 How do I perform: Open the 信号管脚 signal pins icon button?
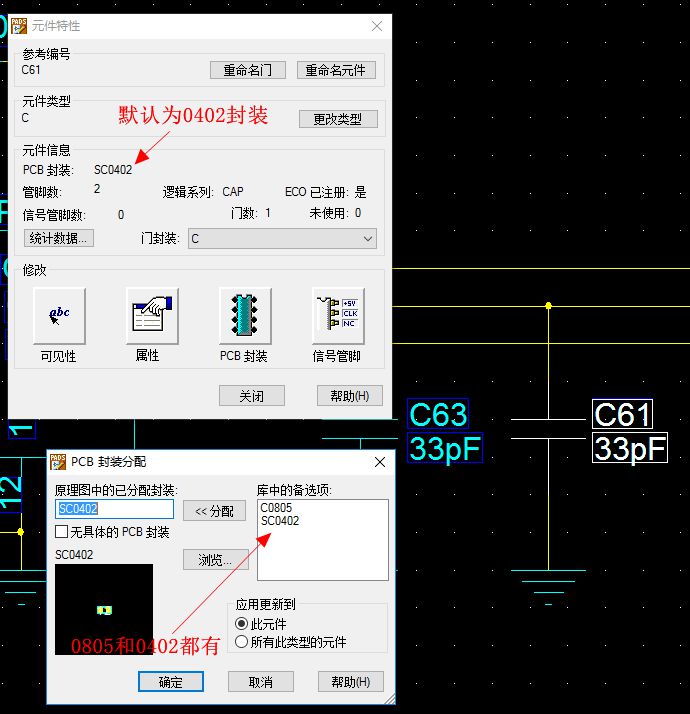click(x=338, y=316)
